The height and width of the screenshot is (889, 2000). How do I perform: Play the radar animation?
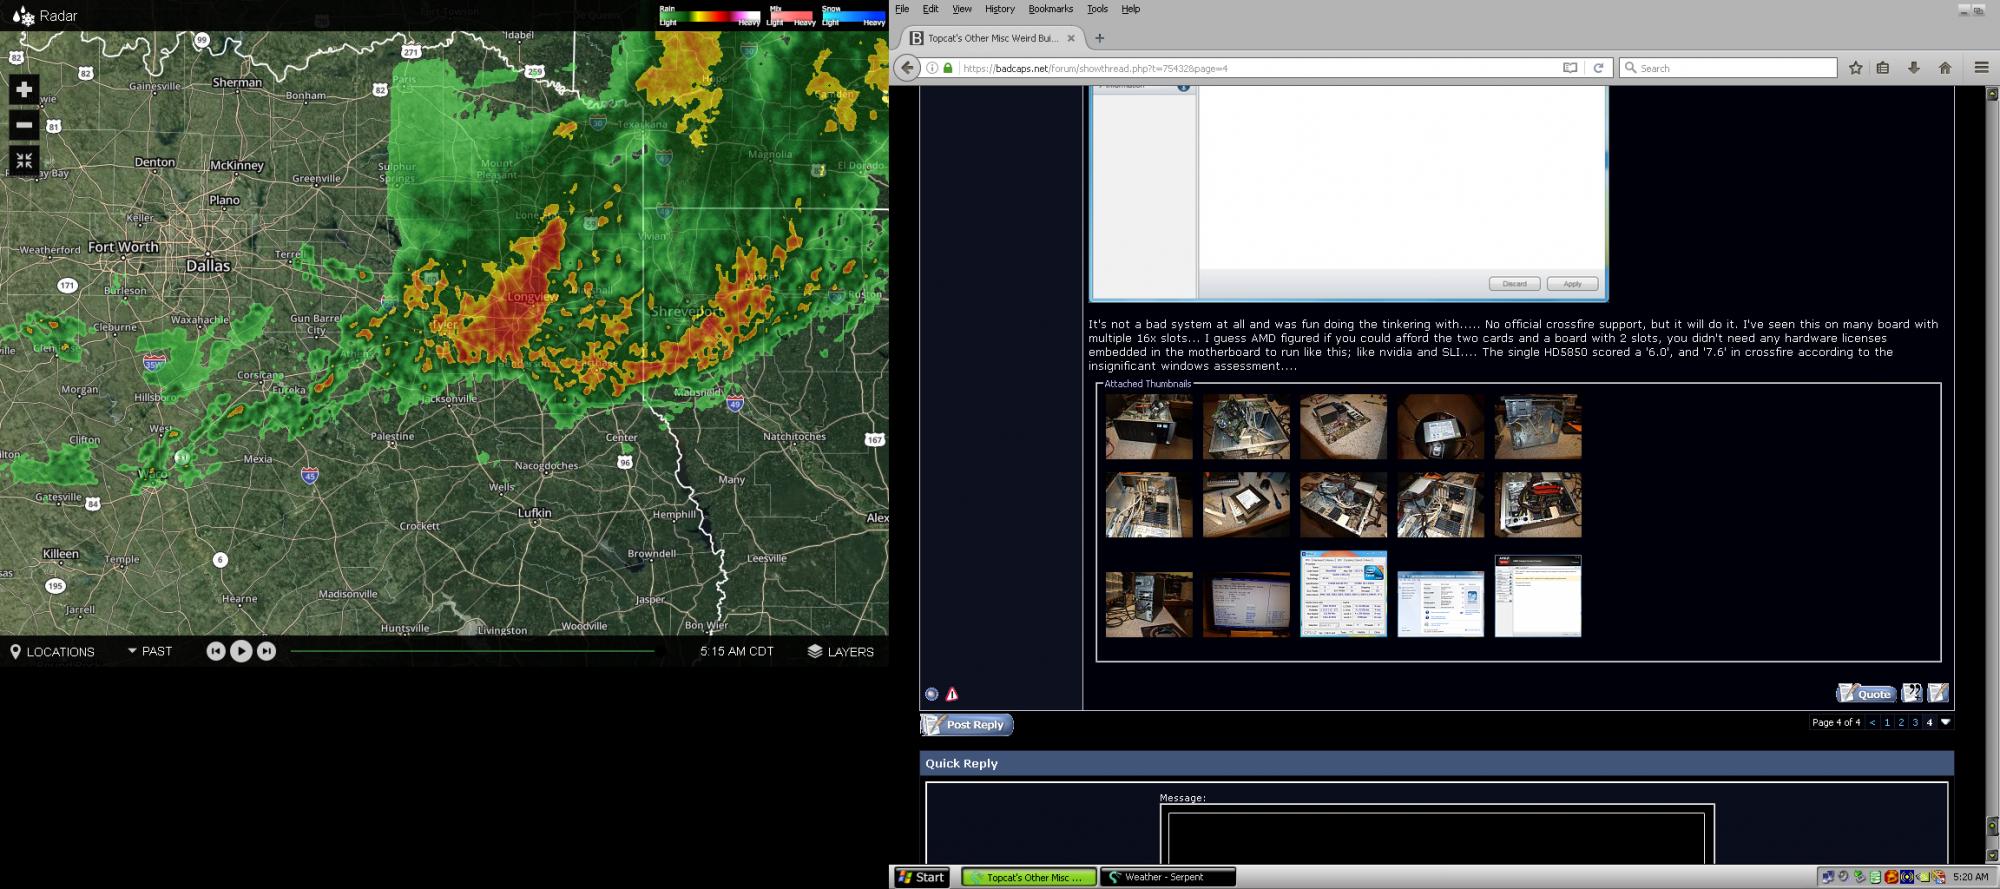[x=241, y=651]
